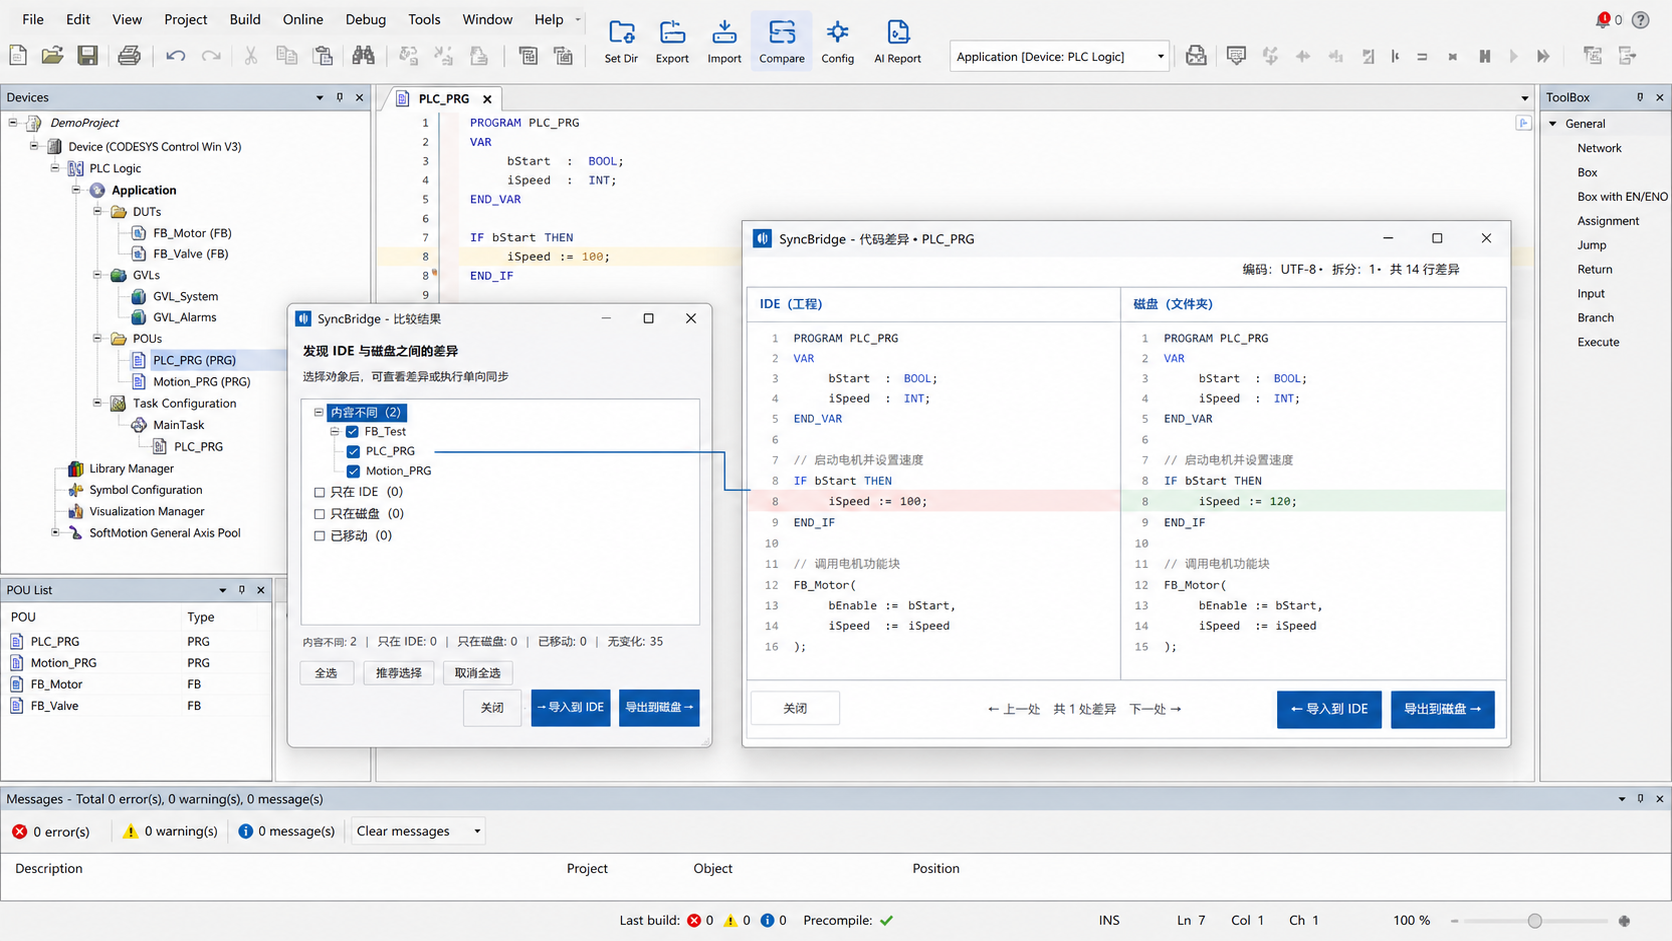Click the Open folder toolbar icon
Viewport: 1672px width, 941px height.
tap(52, 56)
